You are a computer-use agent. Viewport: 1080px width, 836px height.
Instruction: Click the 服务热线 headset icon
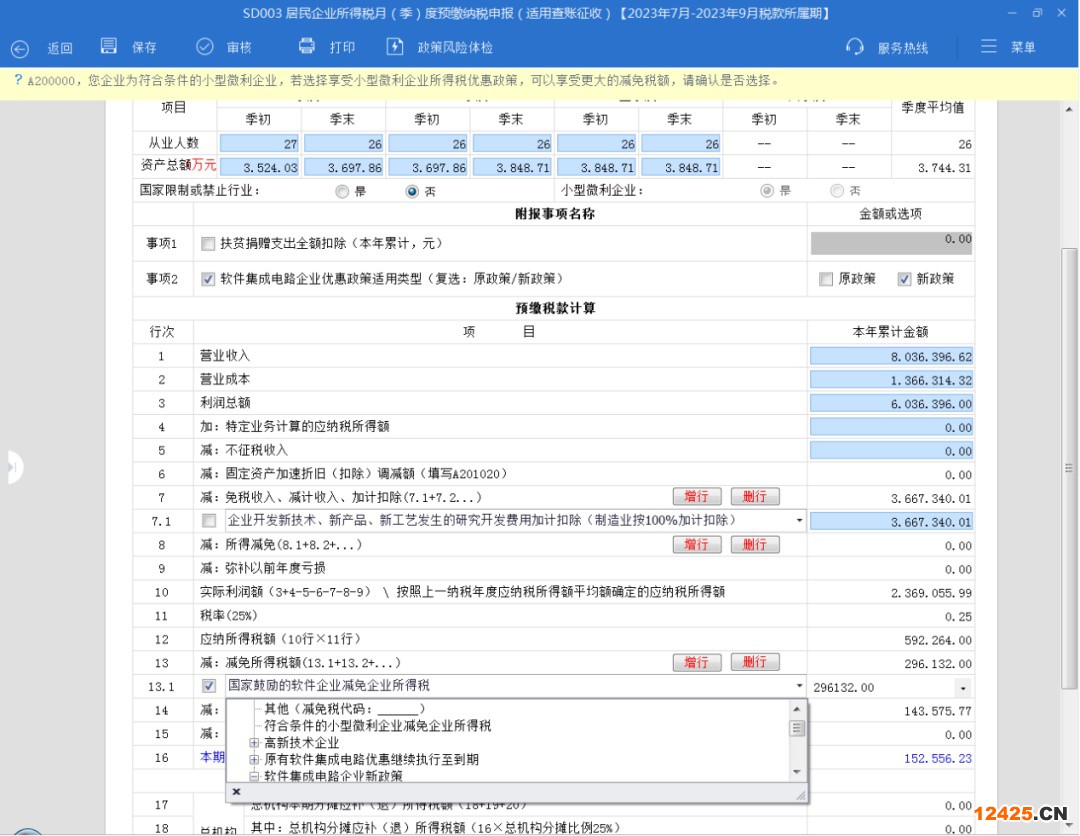pos(855,47)
